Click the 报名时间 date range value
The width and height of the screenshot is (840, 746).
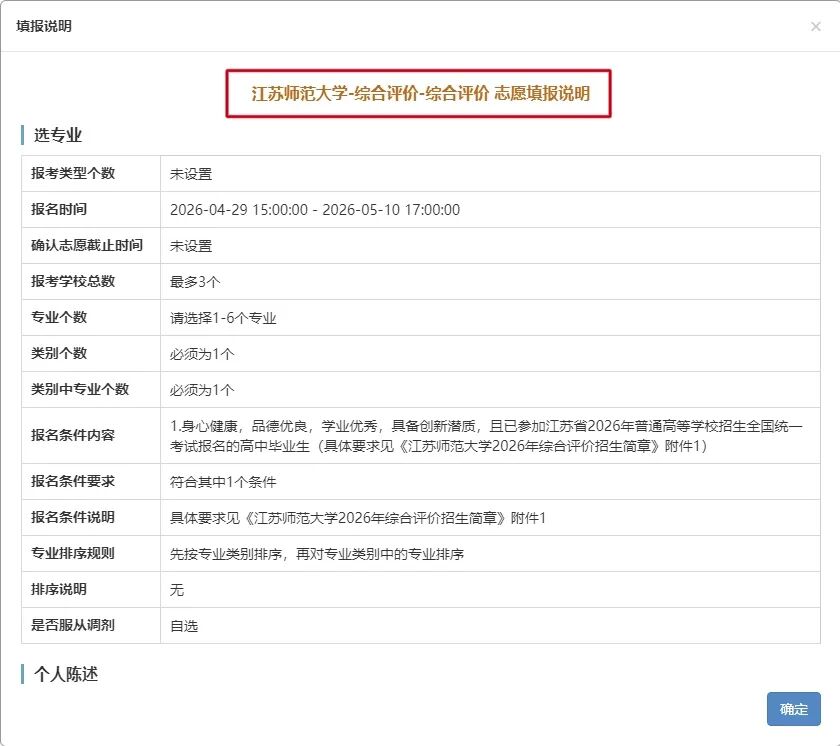312,209
